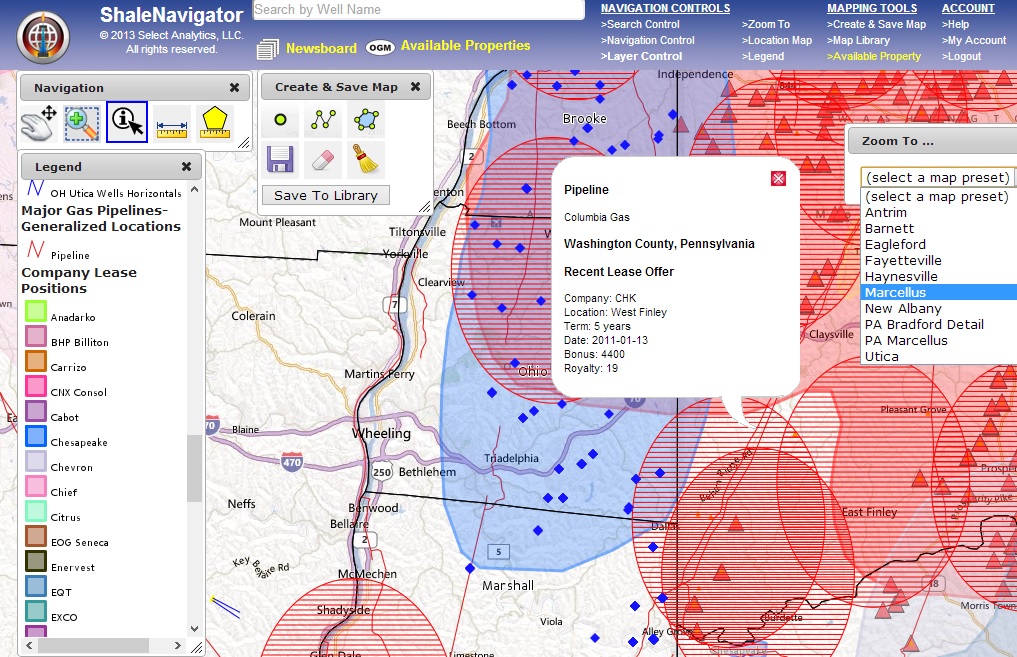Open the Available Properties link
Image resolution: width=1017 pixels, height=657 pixels.
[465, 45]
